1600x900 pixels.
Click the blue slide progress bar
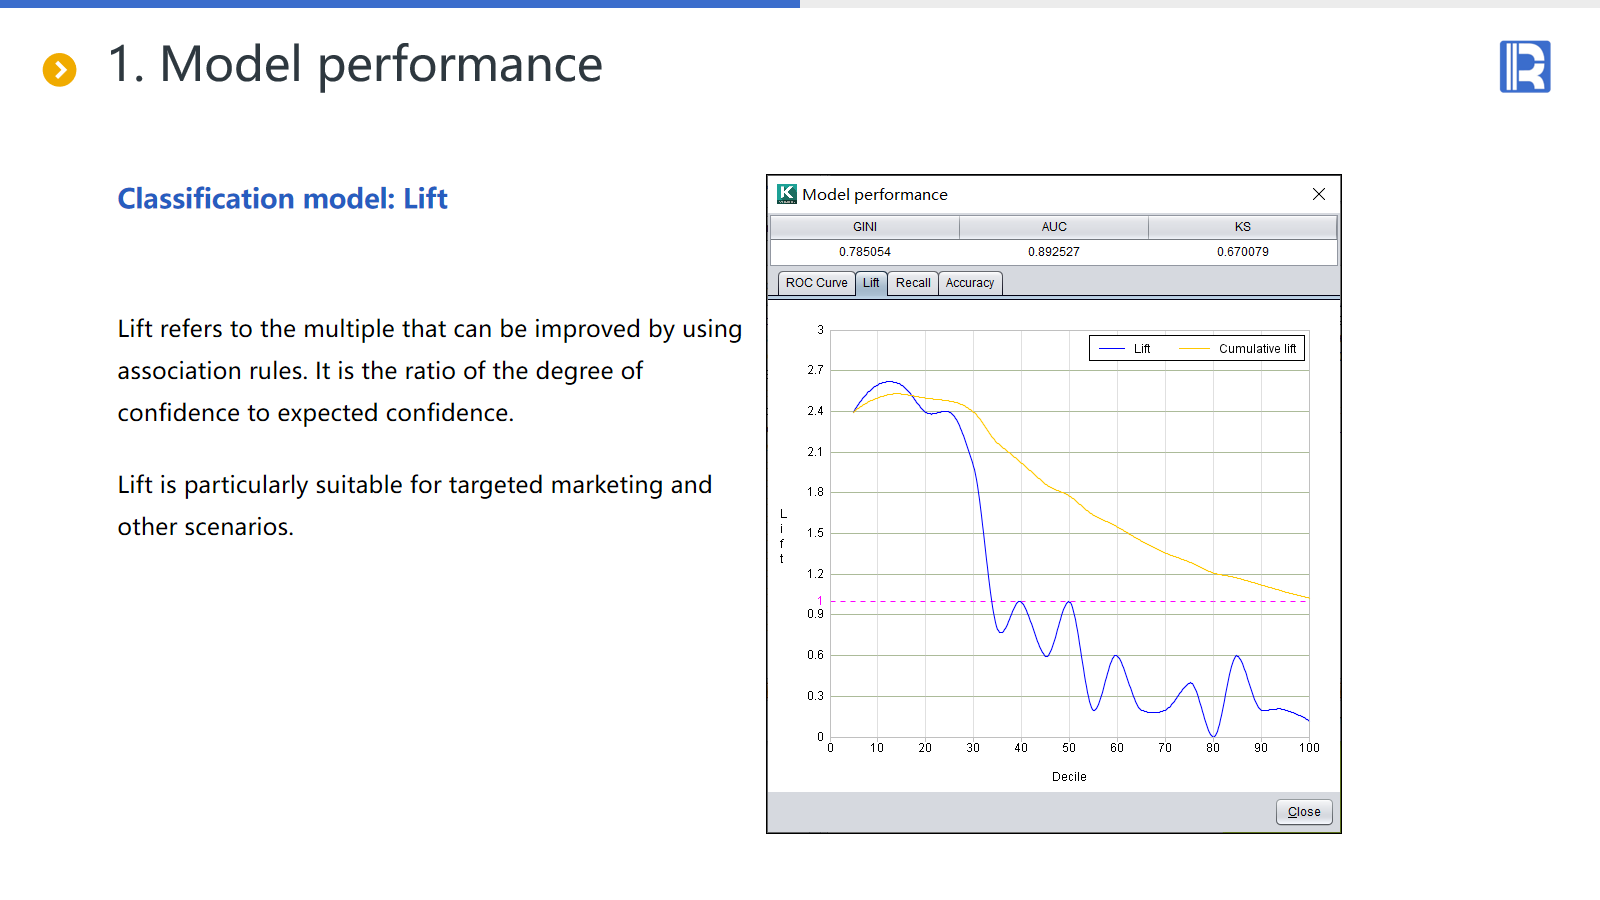pos(400,4)
